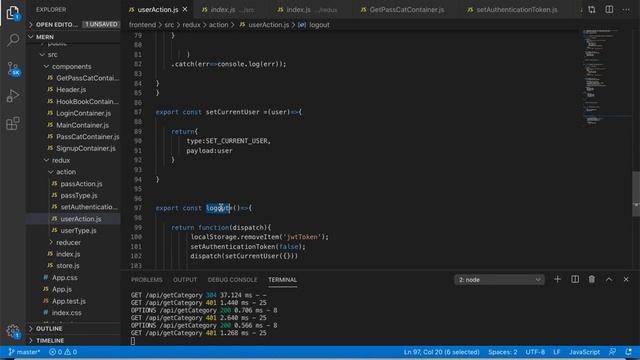Open Go to Line via Ln 97, Col 20

441,352
